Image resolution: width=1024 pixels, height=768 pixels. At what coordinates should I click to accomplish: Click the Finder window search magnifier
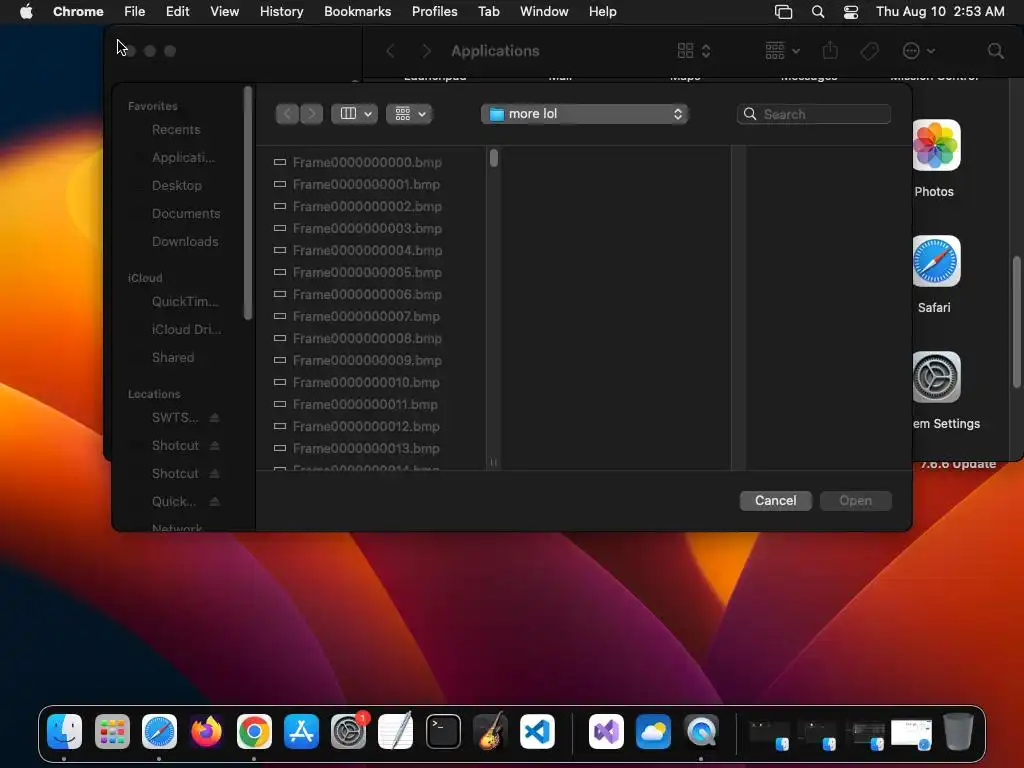pos(995,51)
